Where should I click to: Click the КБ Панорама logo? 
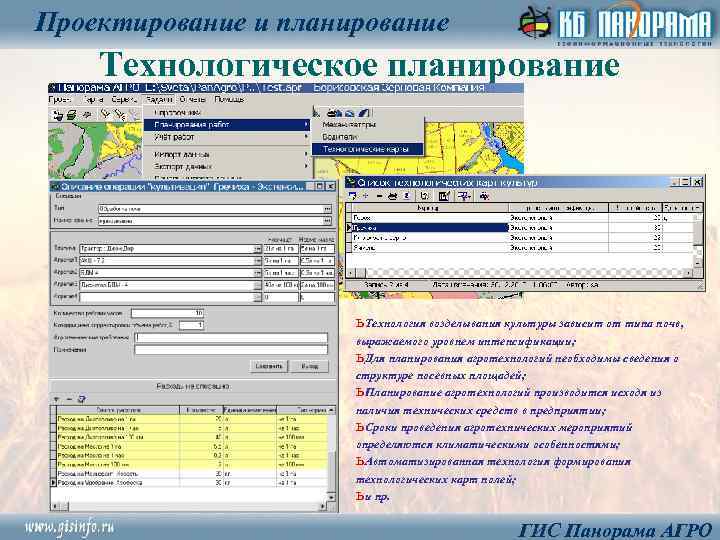pos(615,23)
